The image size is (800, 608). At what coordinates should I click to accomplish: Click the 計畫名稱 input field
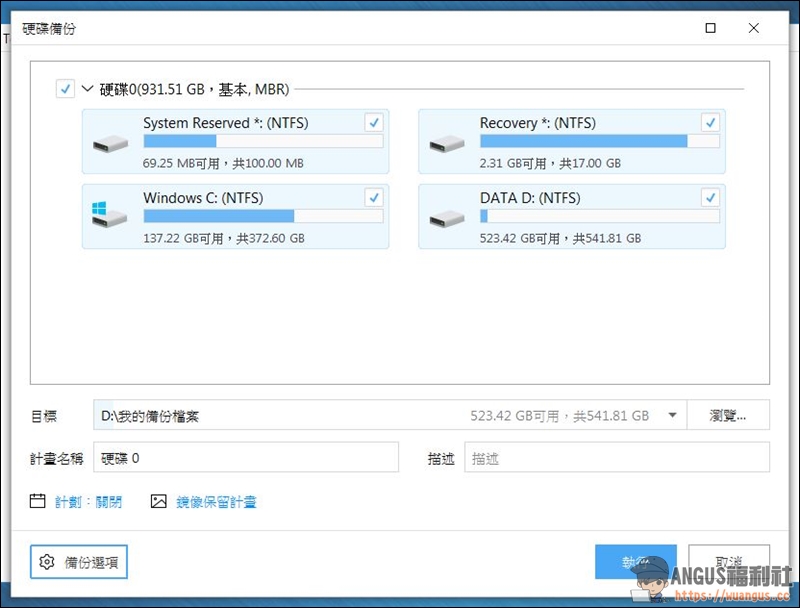(246, 458)
